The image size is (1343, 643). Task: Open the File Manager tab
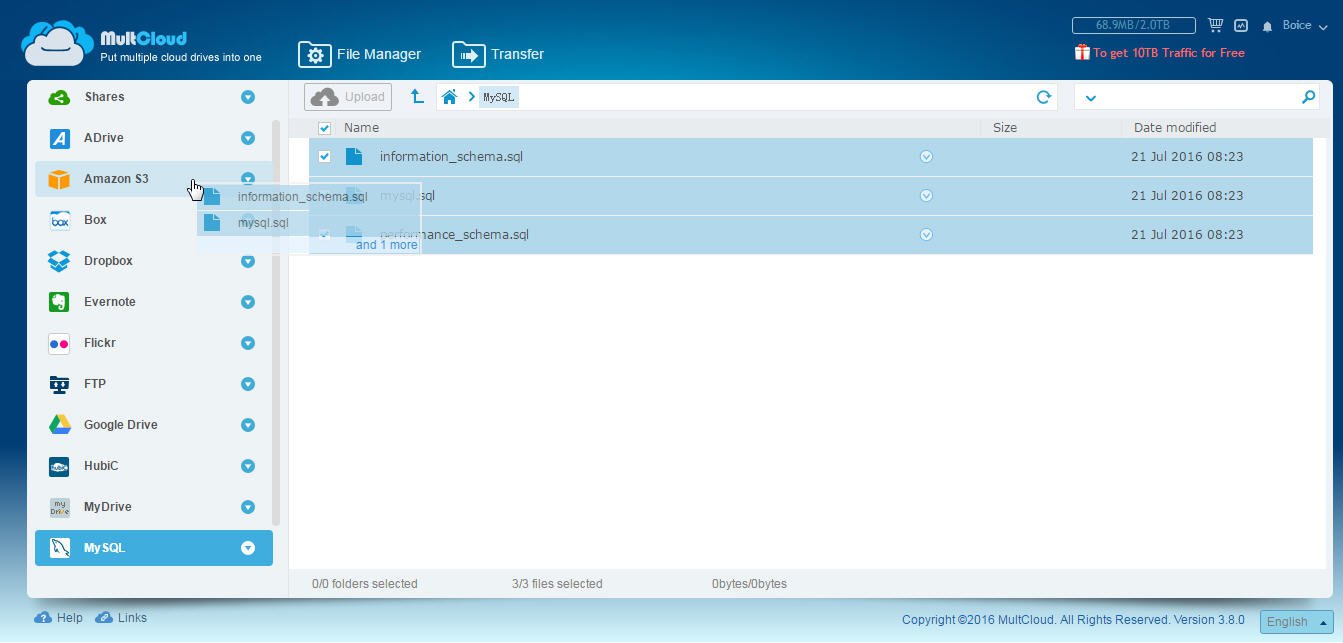(x=360, y=54)
